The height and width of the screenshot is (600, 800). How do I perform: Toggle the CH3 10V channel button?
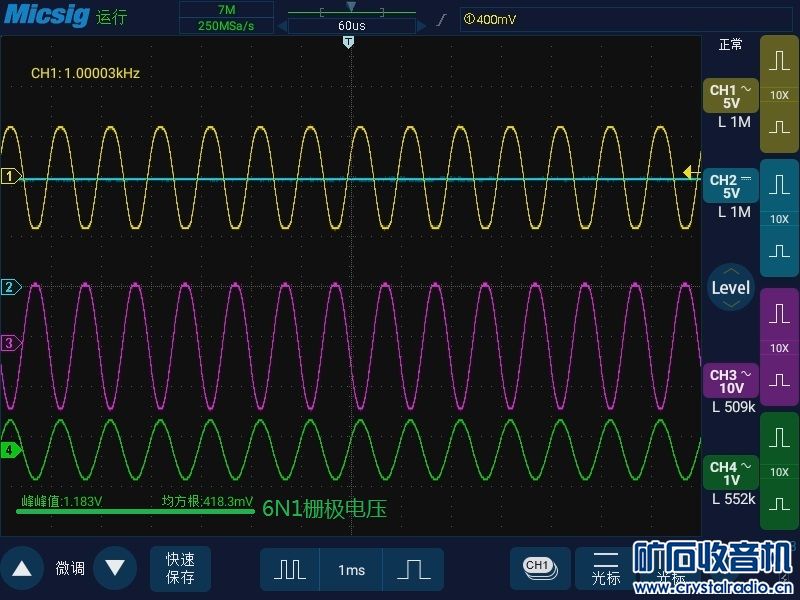click(x=731, y=381)
